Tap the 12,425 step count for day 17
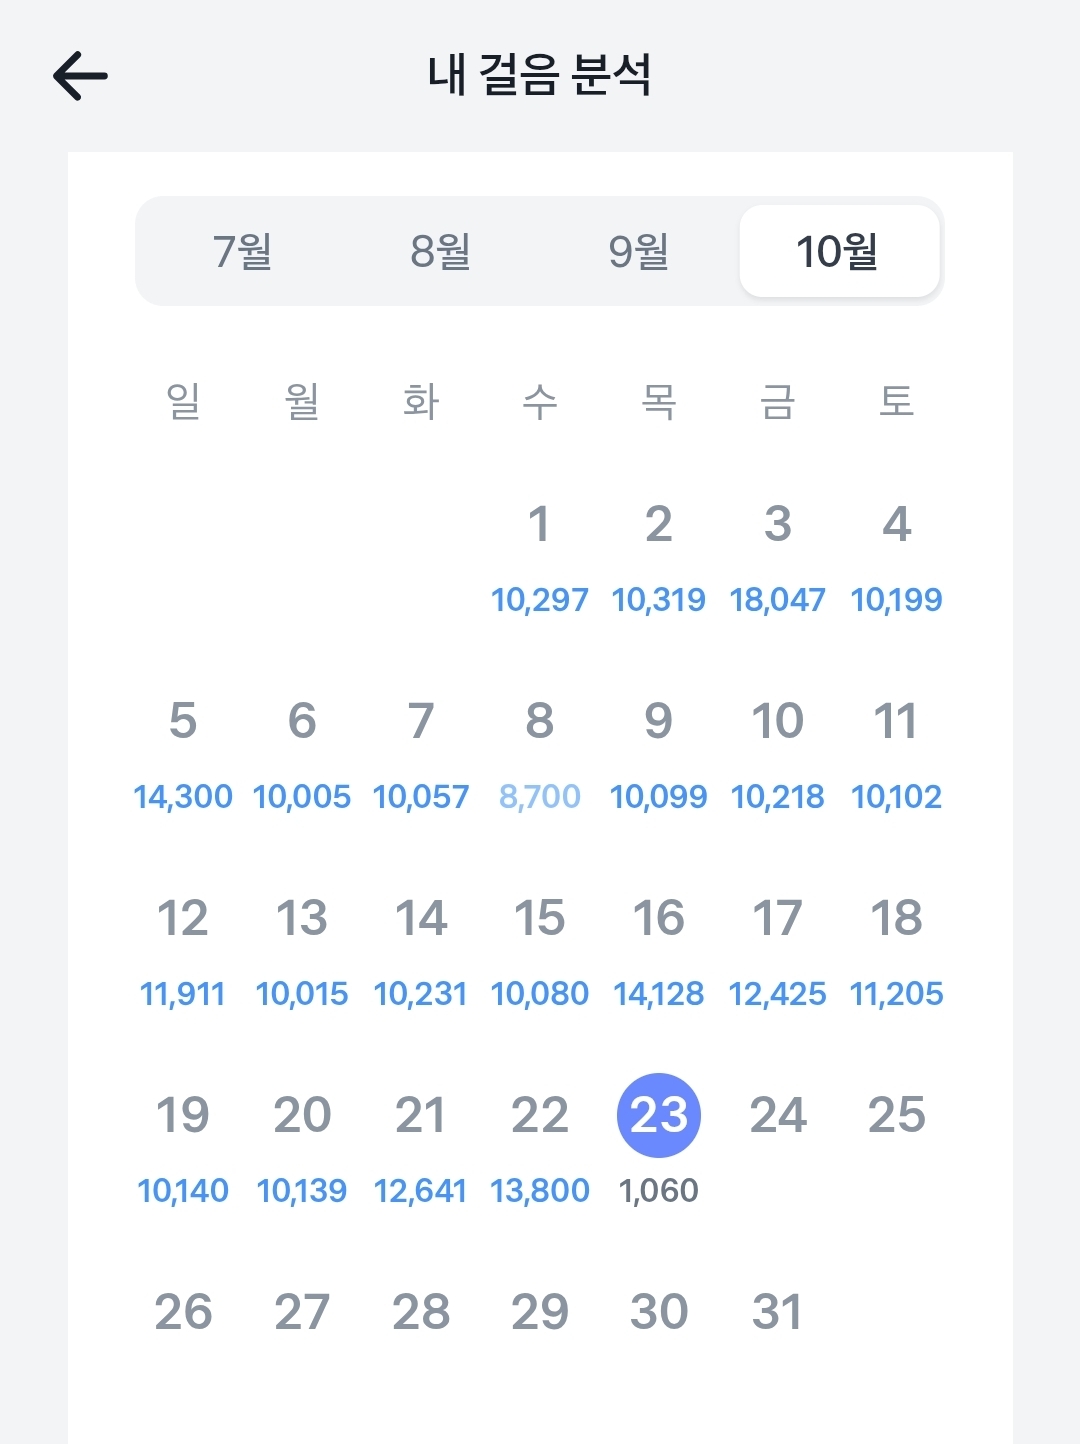The height and width of the screenshot is (1444, 1080). [778, 993]
